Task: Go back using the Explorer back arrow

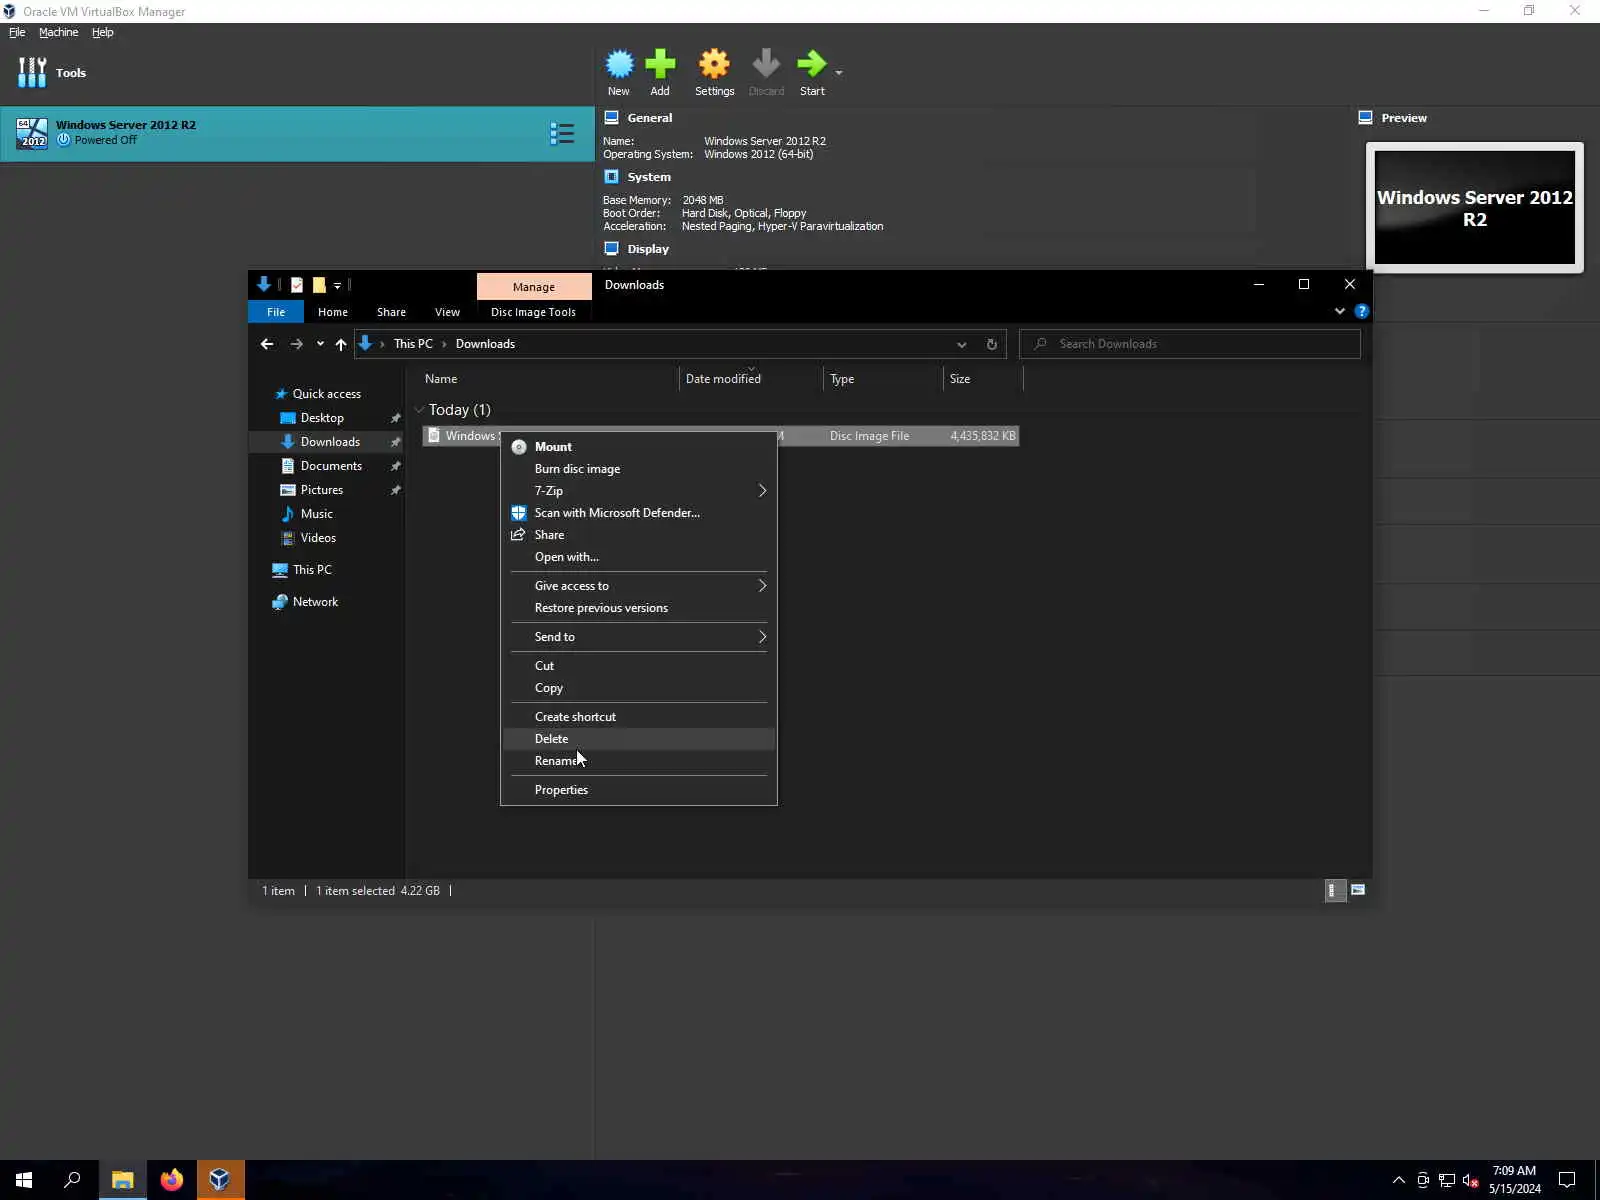Action: pyautogui.click(x=267, y=344)
